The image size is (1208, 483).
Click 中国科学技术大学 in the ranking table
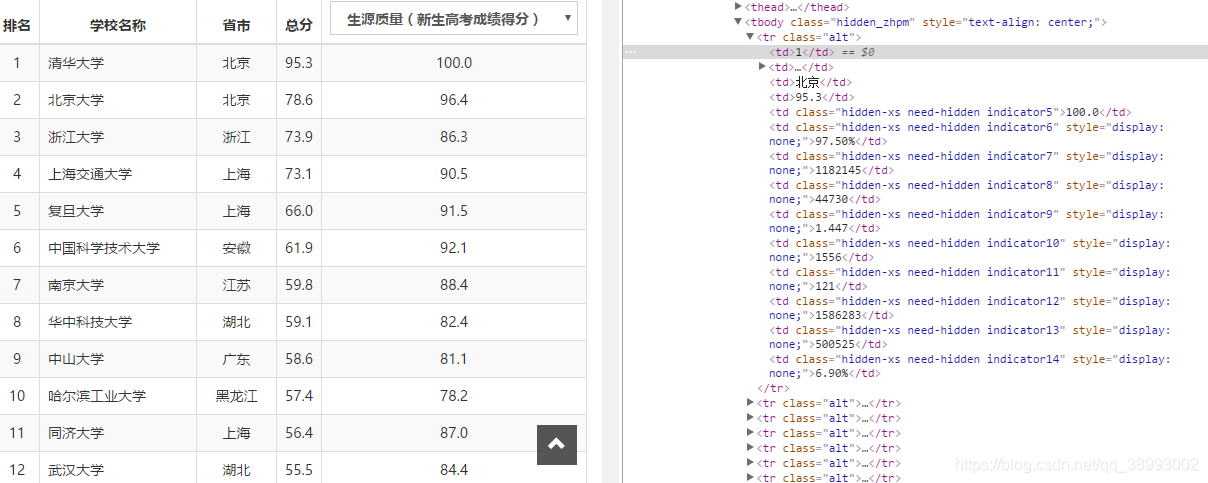click(104, 248)
